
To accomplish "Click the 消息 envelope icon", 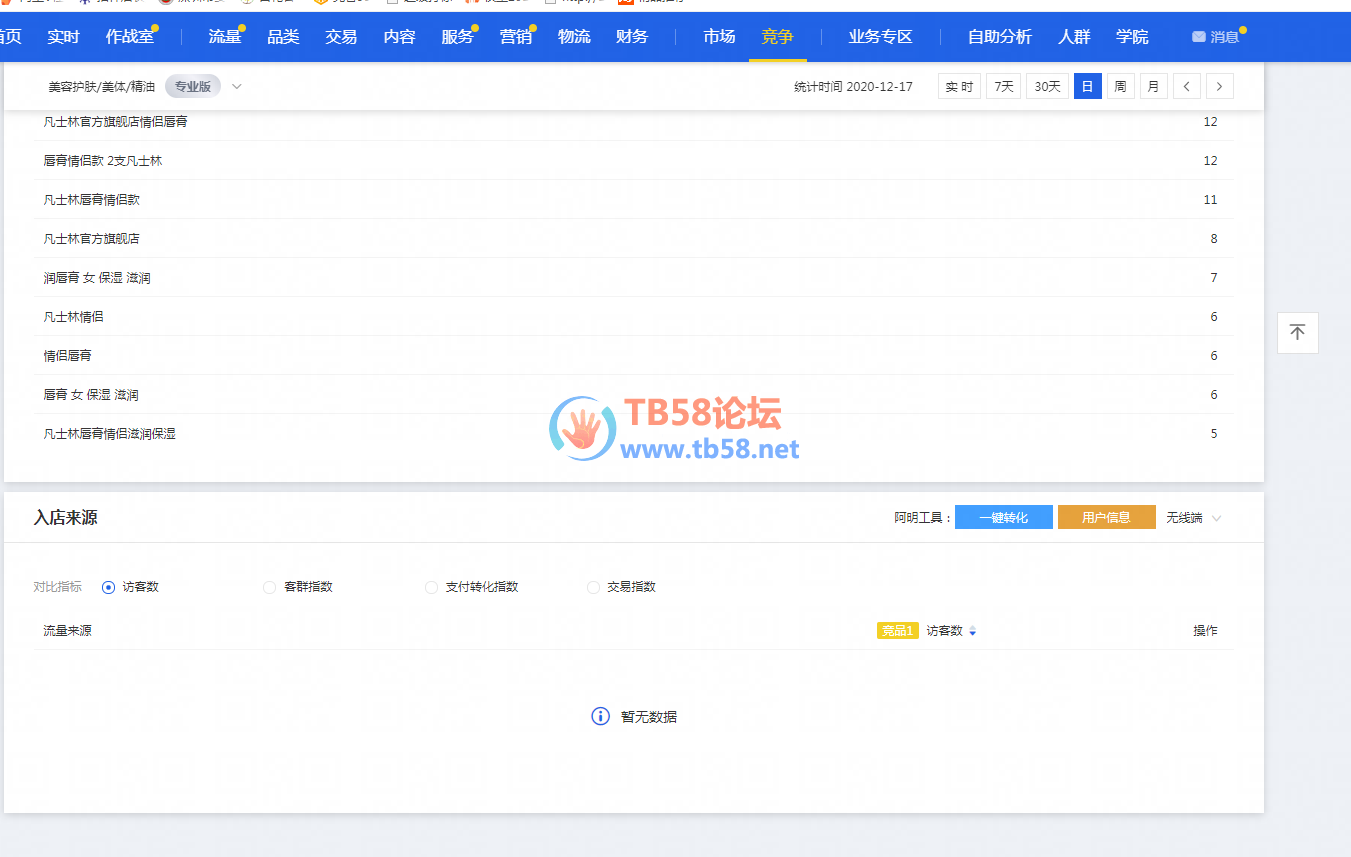I will click(x=1199, y=37).
